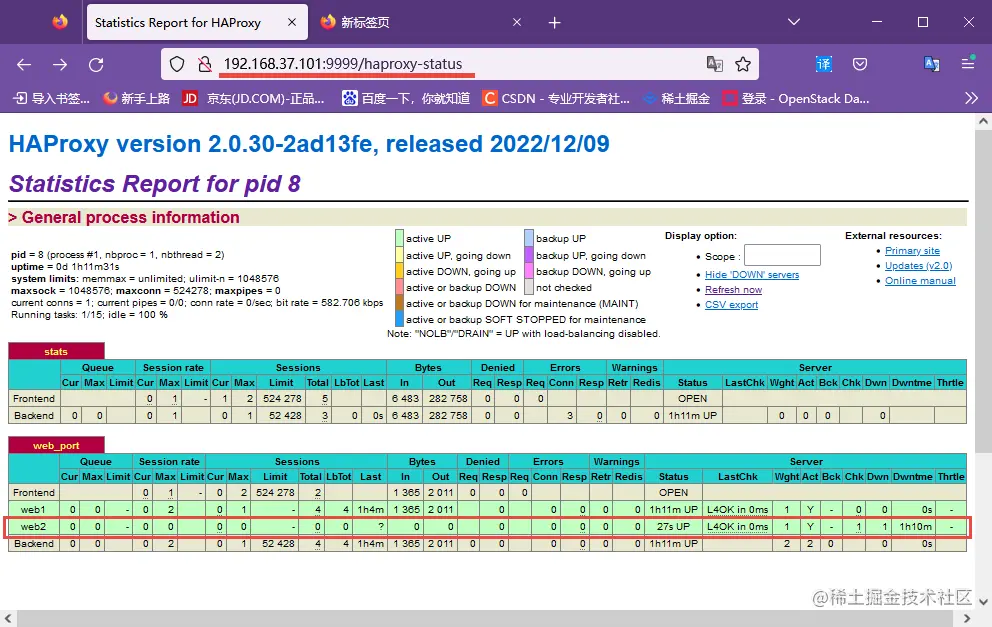992x627 pixels.
Task: List all tabs dropdown arrow
Action: tap(794, 22)
